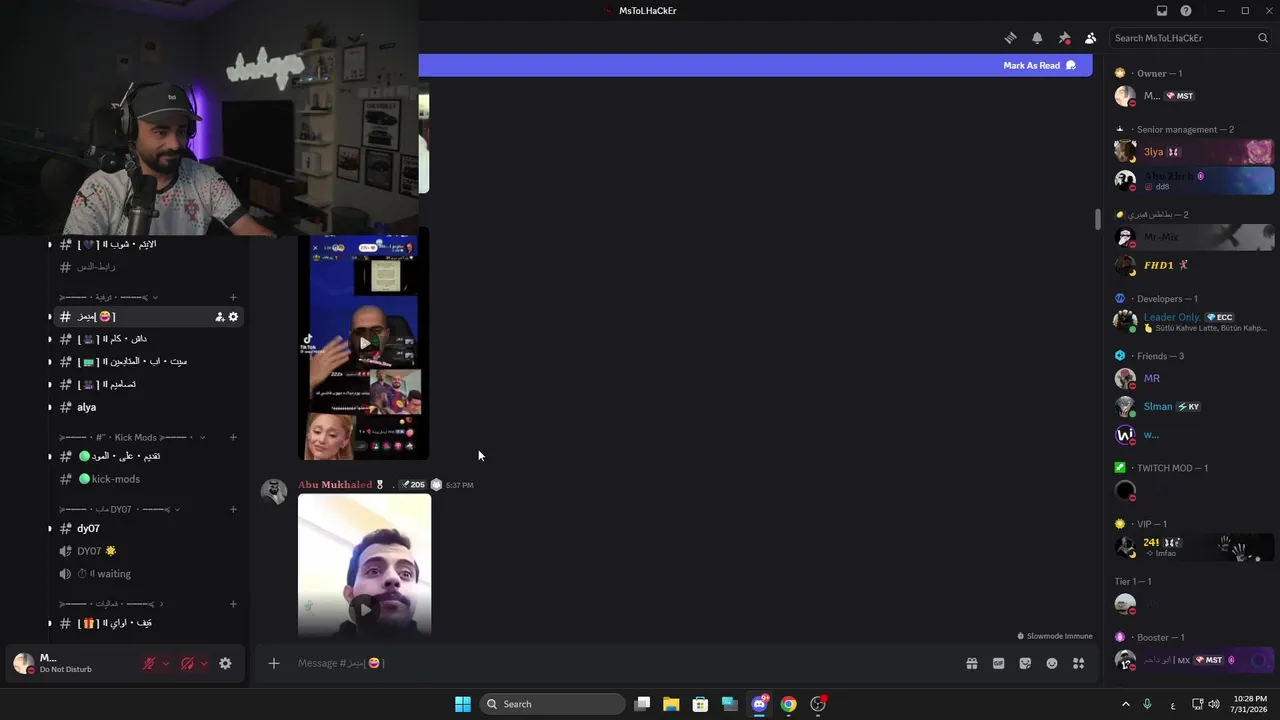Open the owner member with MST tag
The width and height of the screenshot is (1280, 720).
(1194, 96)
